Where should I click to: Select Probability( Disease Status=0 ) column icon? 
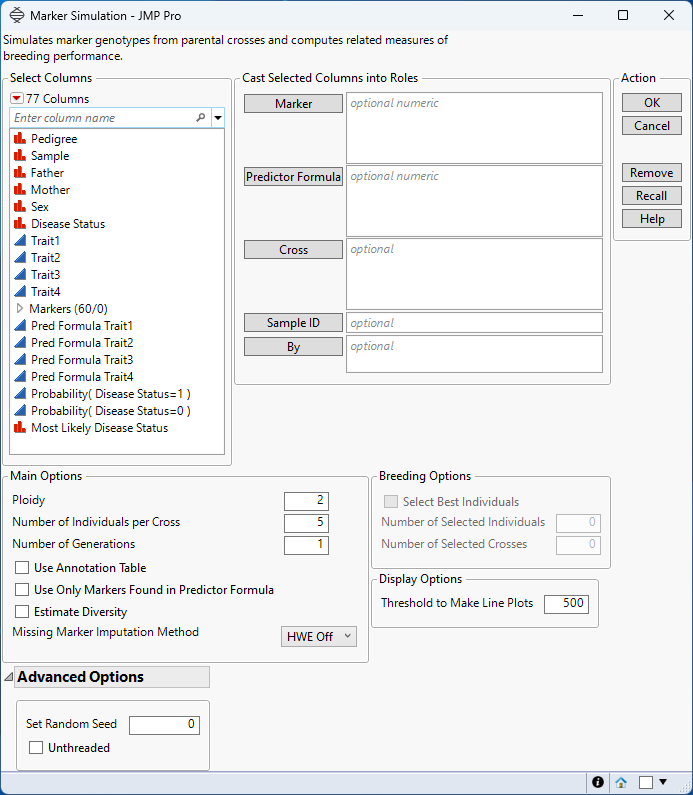coord(20,411)
